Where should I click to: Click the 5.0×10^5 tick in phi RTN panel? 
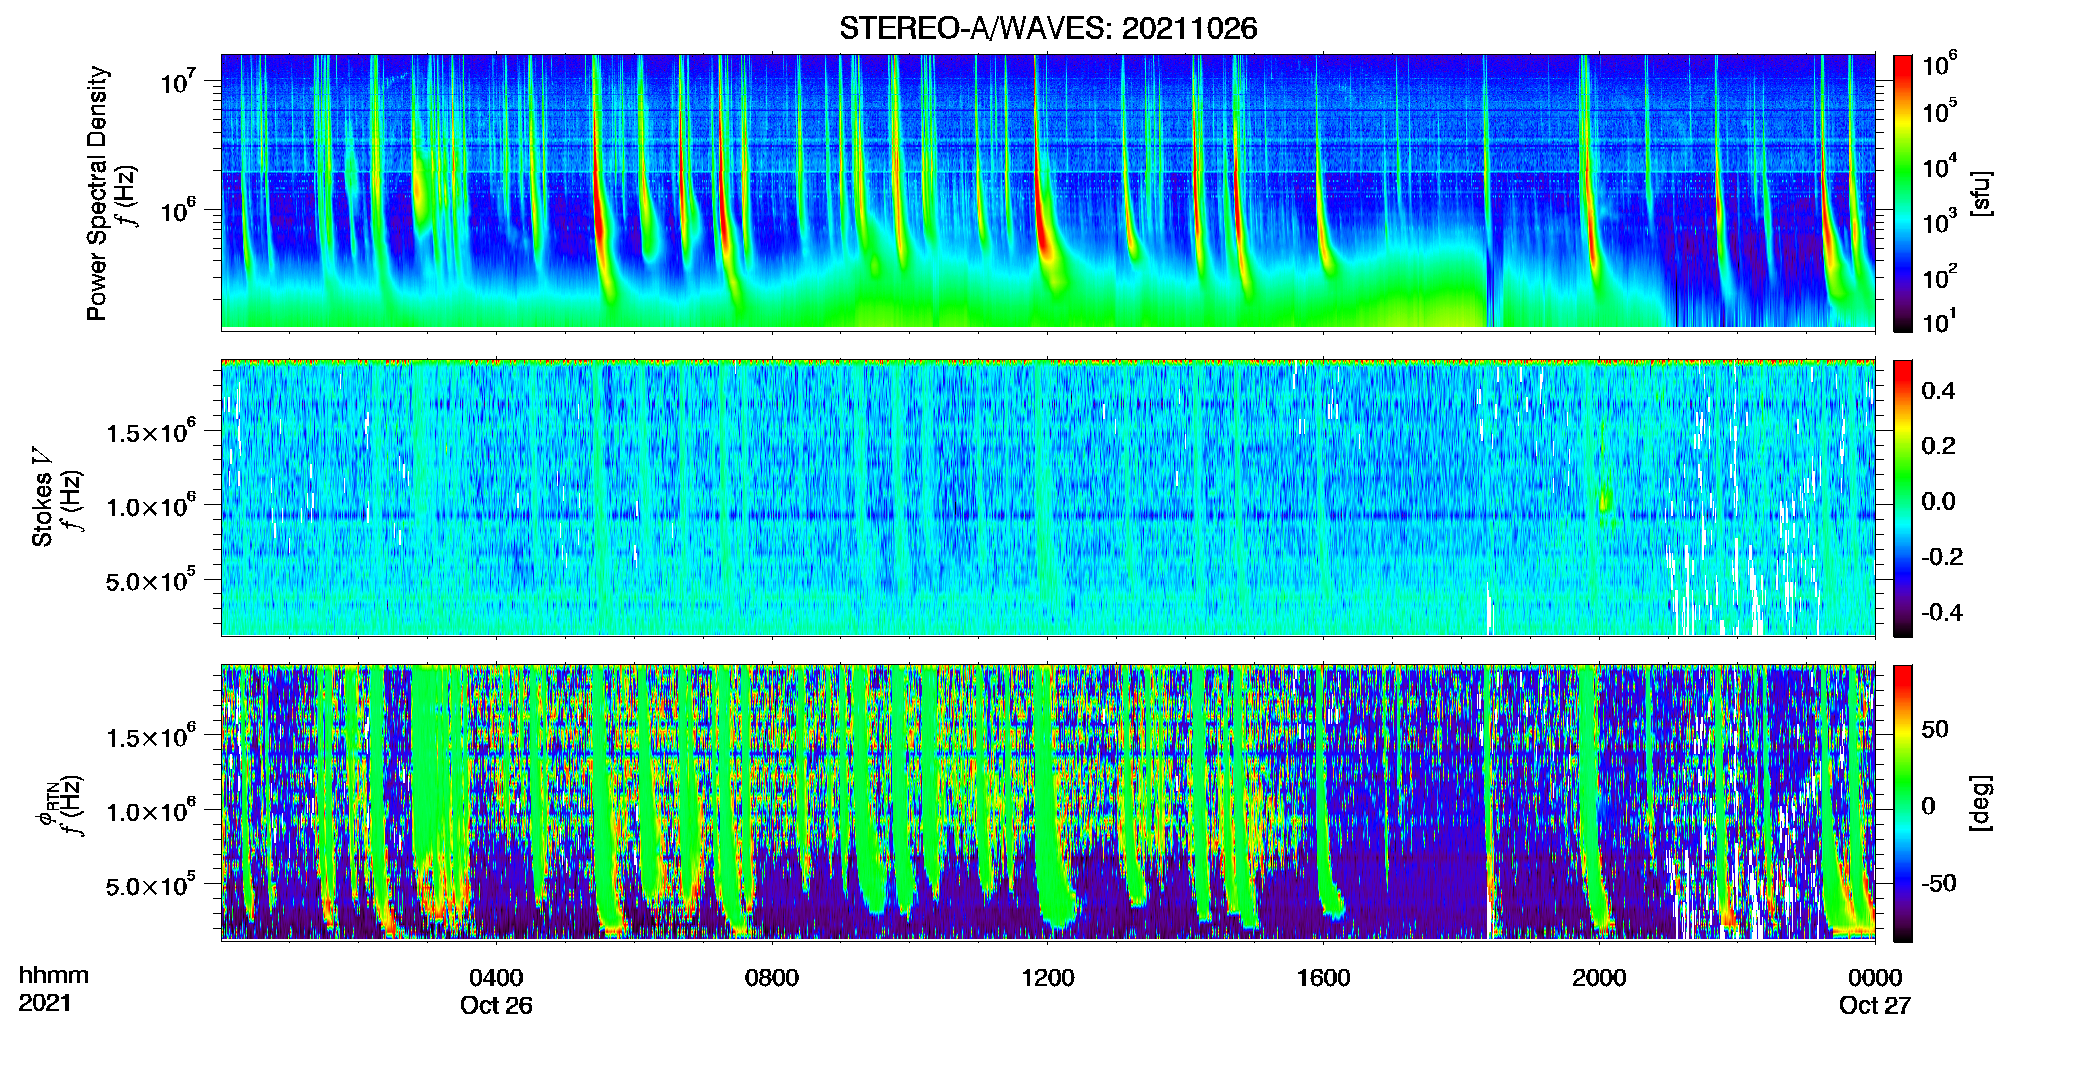(x=150, y=885)
